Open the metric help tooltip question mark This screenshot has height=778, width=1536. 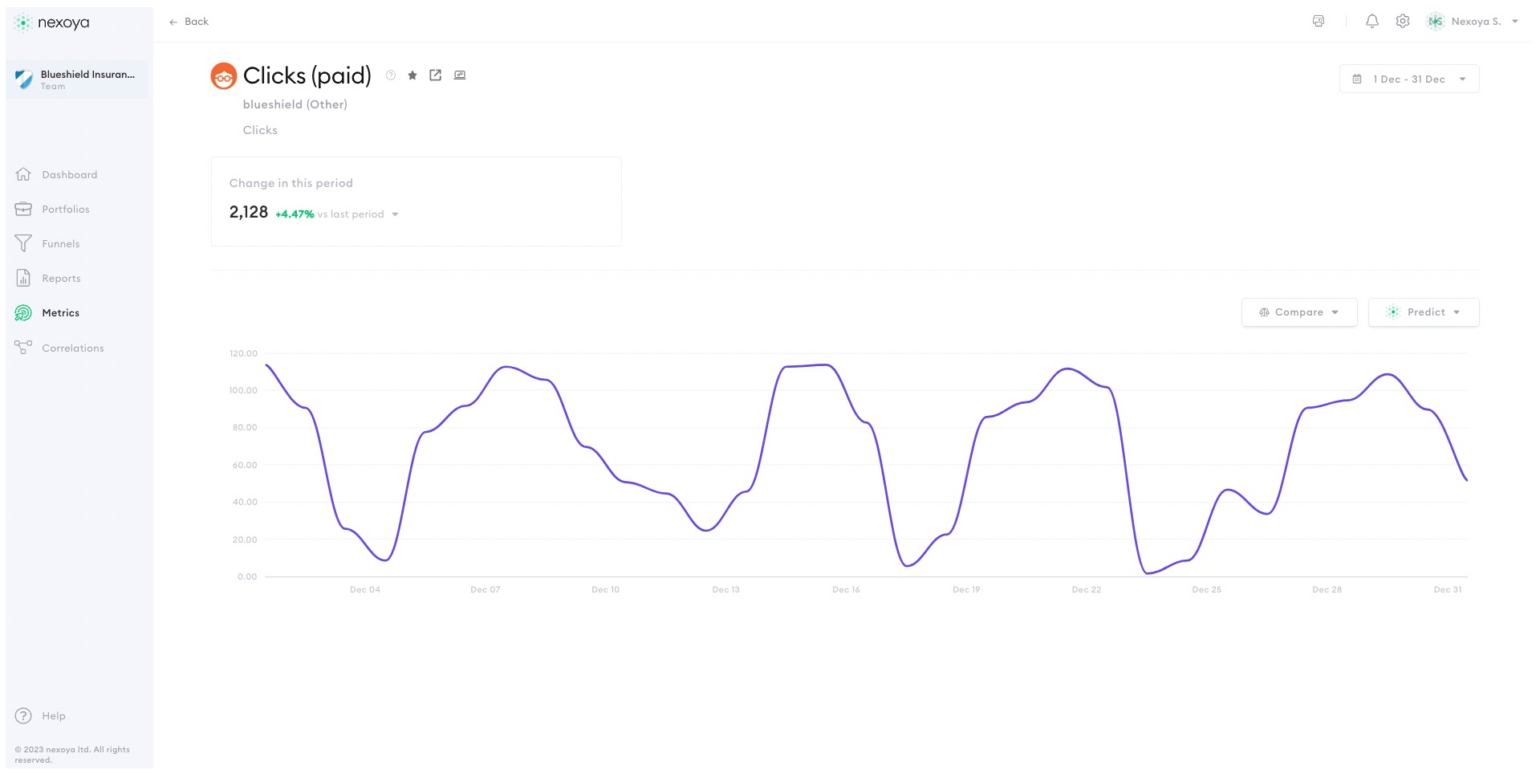pos(390,74)
